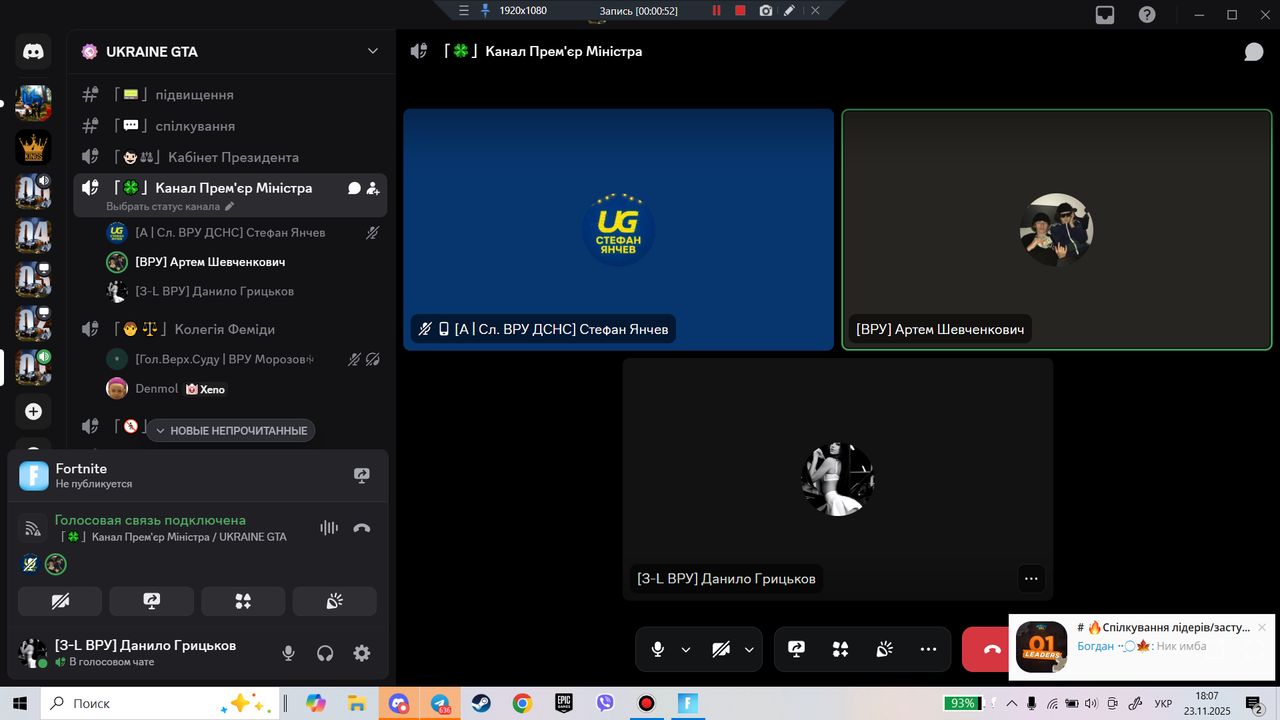
Task: Open soundboard in left voice panel
Action: click(x=334, y=601)
